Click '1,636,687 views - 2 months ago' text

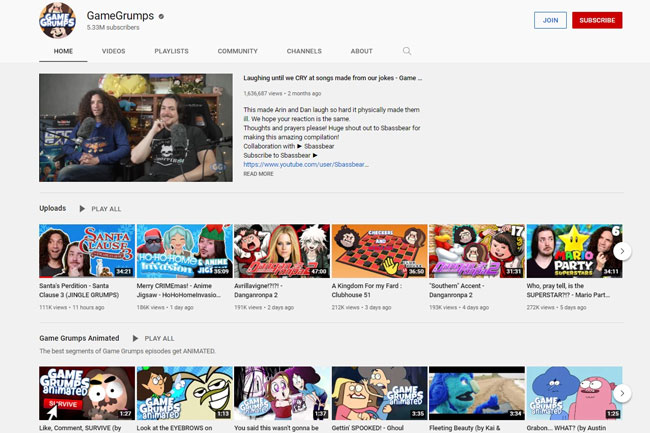tap(282, 94)
